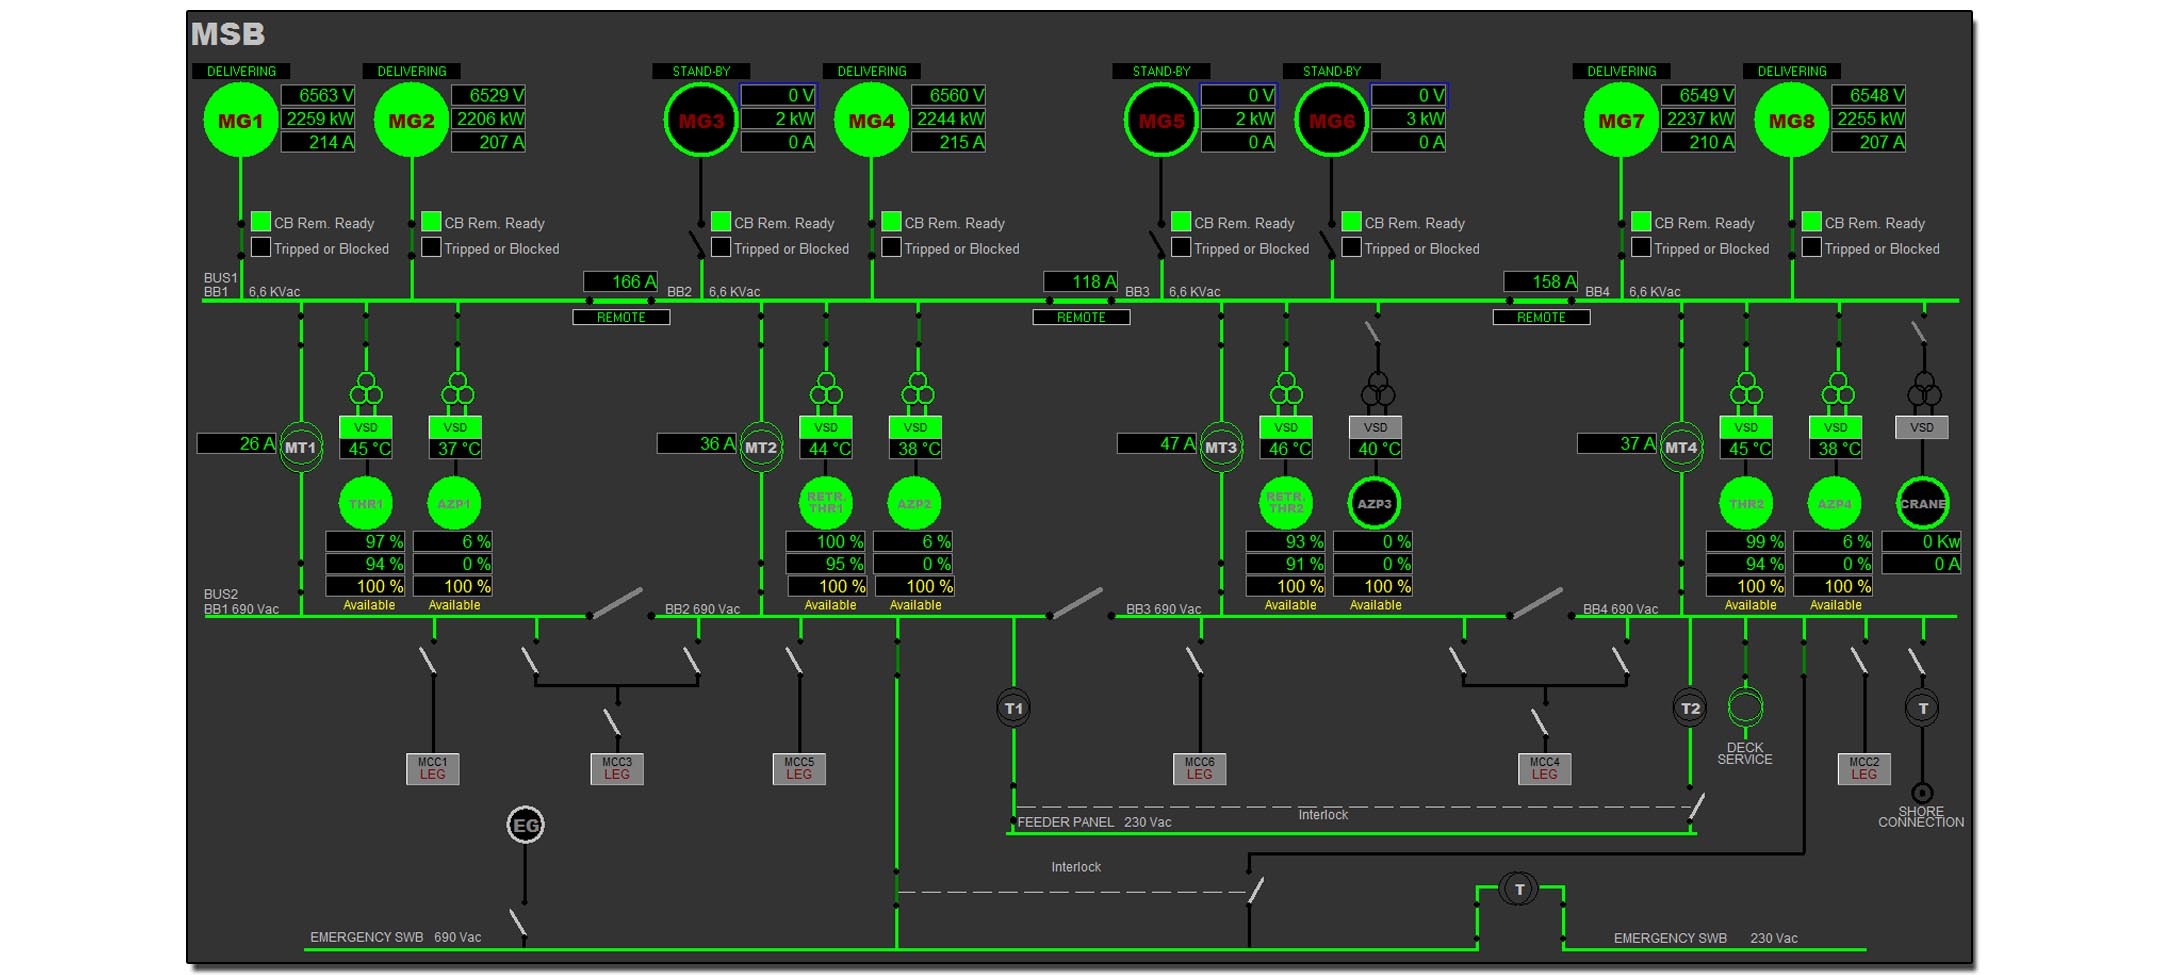2160x975 pixels.
Task: Click the T1 transformer symbol
Action: click(1013, 708)
